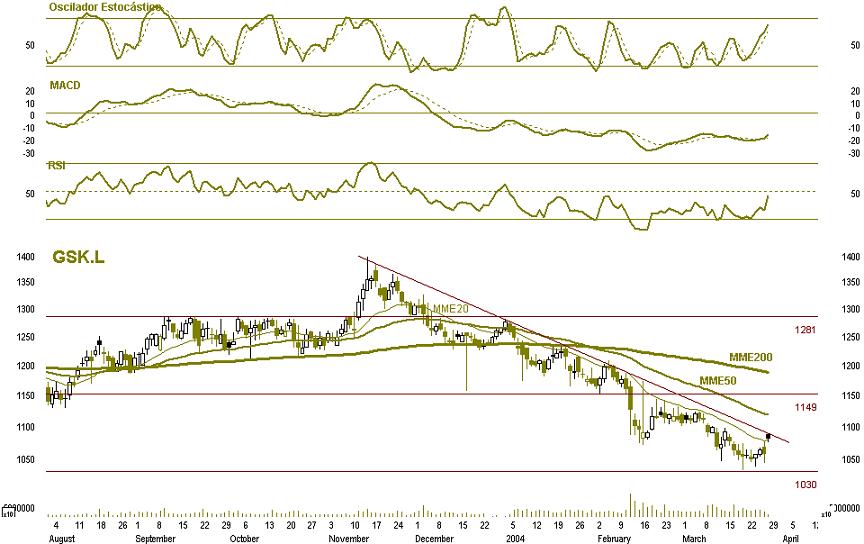
Task: Select the MACD indicator label
Action: click(x=64, y=85)
